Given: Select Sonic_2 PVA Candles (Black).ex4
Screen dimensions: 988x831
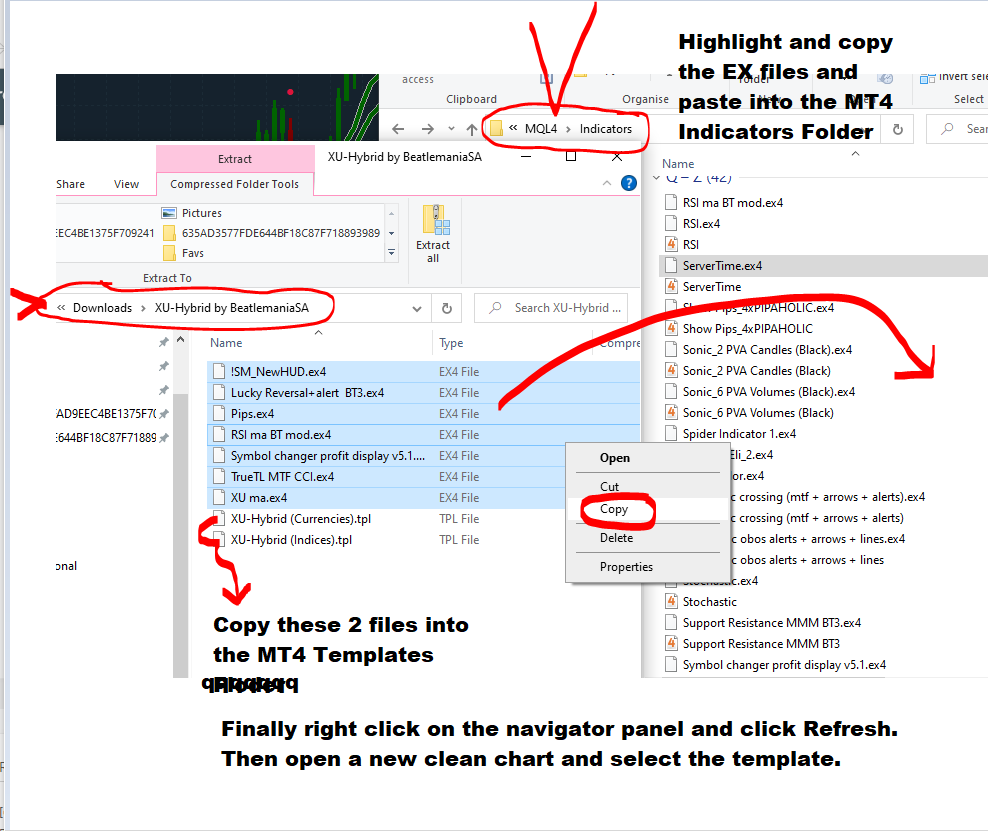Looking at the screenshot, I should [767, 350].
